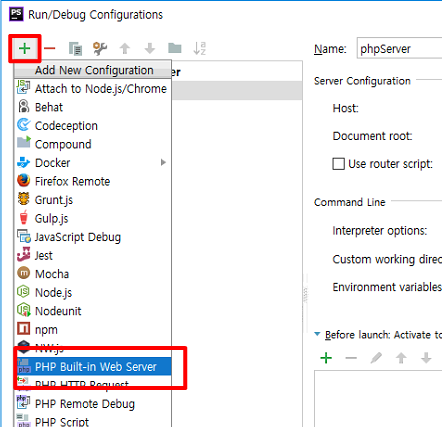Choose PHP Remote Debug

click(93, 404)
